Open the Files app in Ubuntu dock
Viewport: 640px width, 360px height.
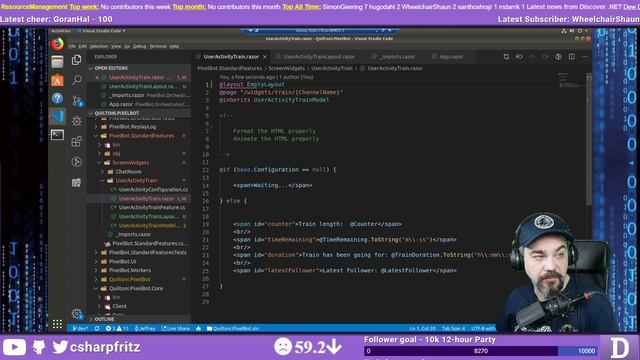point(58,62)
